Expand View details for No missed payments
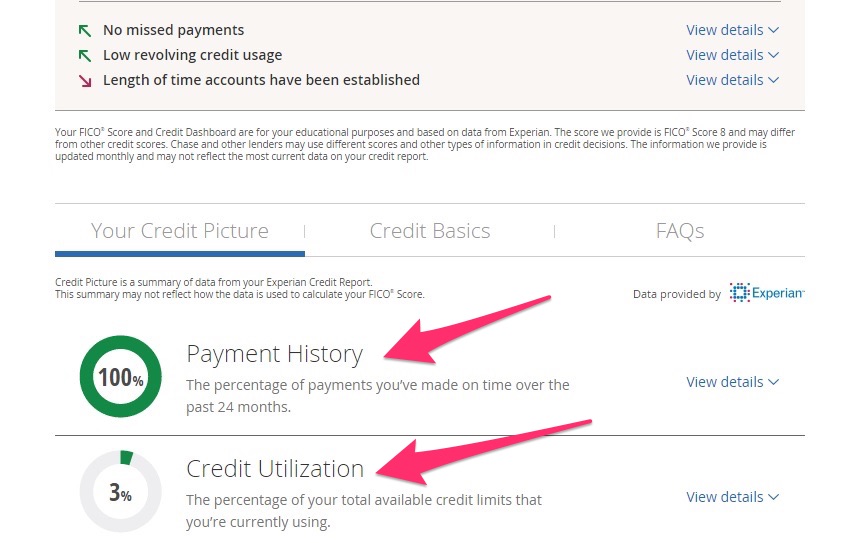 (x=732, y=30)
